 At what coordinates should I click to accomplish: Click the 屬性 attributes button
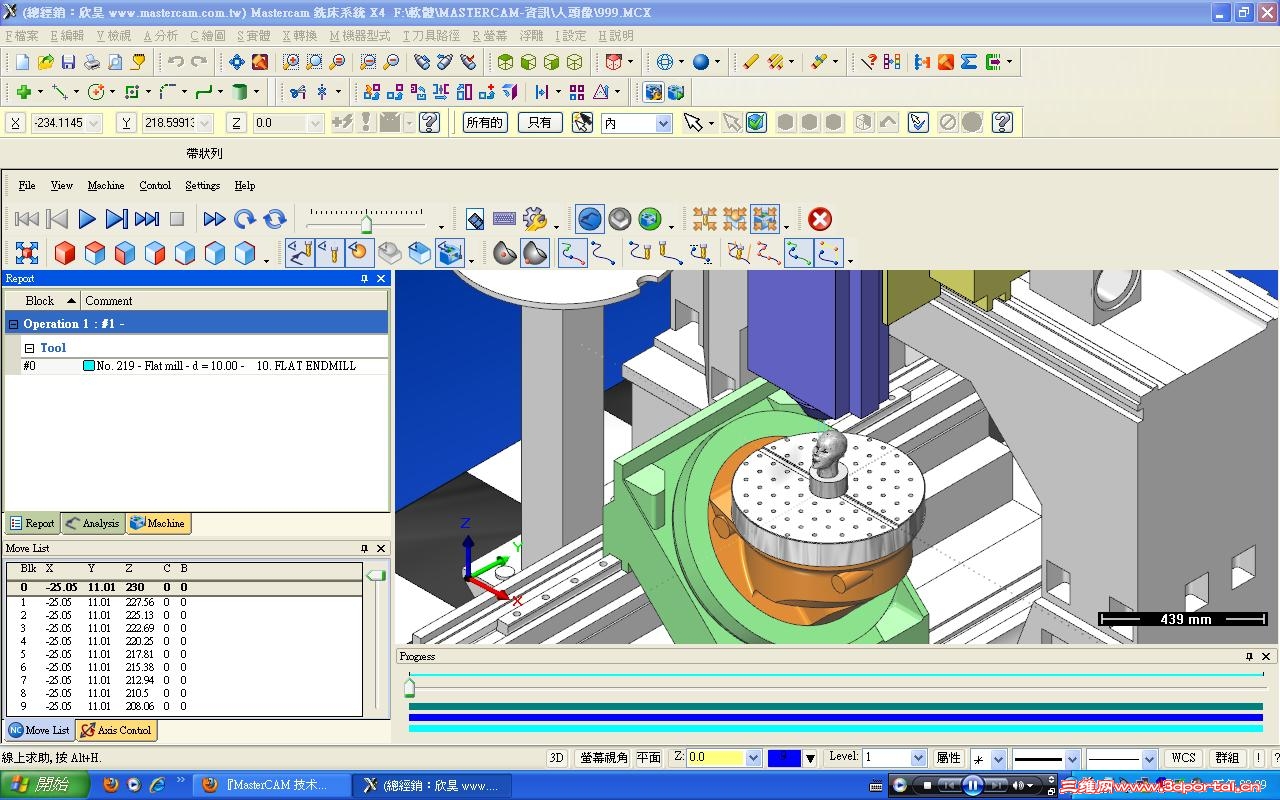(948, 758)
